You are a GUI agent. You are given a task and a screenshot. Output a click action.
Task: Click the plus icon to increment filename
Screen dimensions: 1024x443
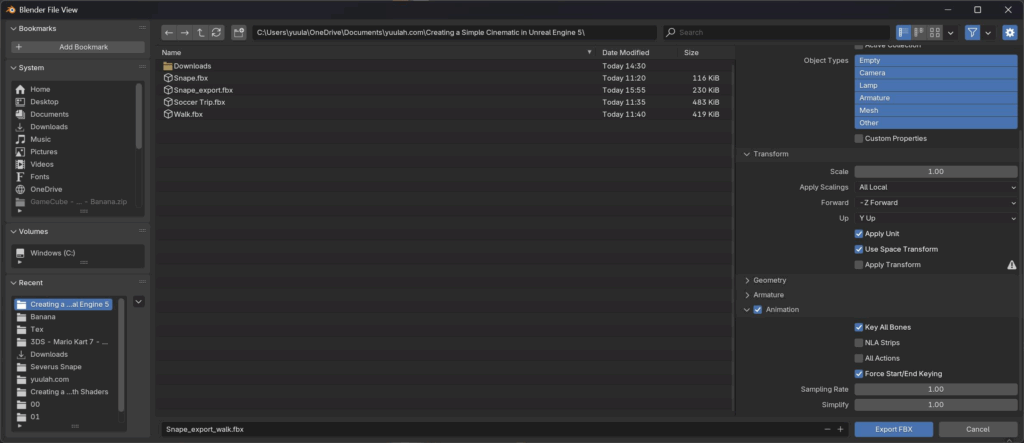pyautogui.click(x=840, y=429)
